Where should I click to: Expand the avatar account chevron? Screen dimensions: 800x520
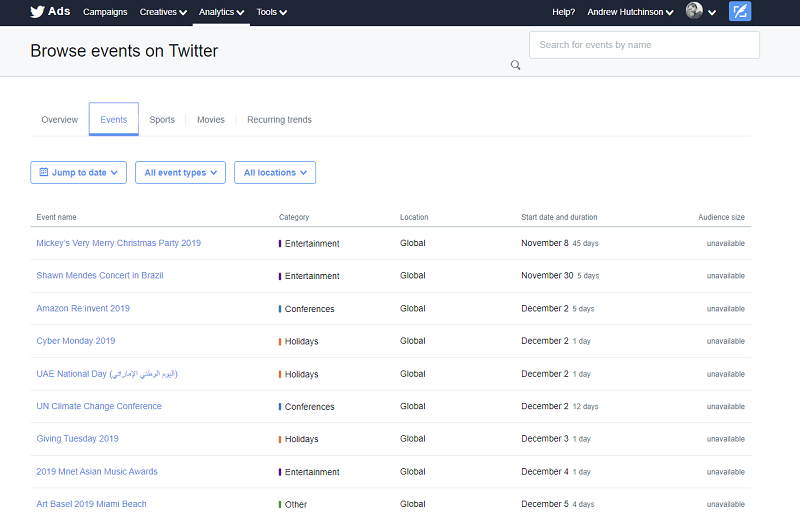(712, 13)
